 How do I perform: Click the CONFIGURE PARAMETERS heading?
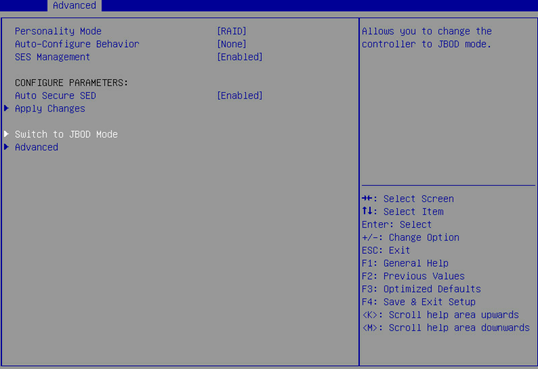pyautogui.click(x=71, y=83)
